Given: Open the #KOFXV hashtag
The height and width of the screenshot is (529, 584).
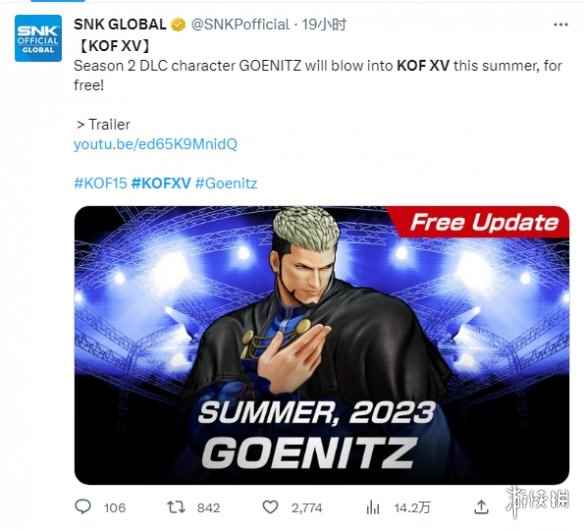Looking at the screenshot, I should pos(161,183).
